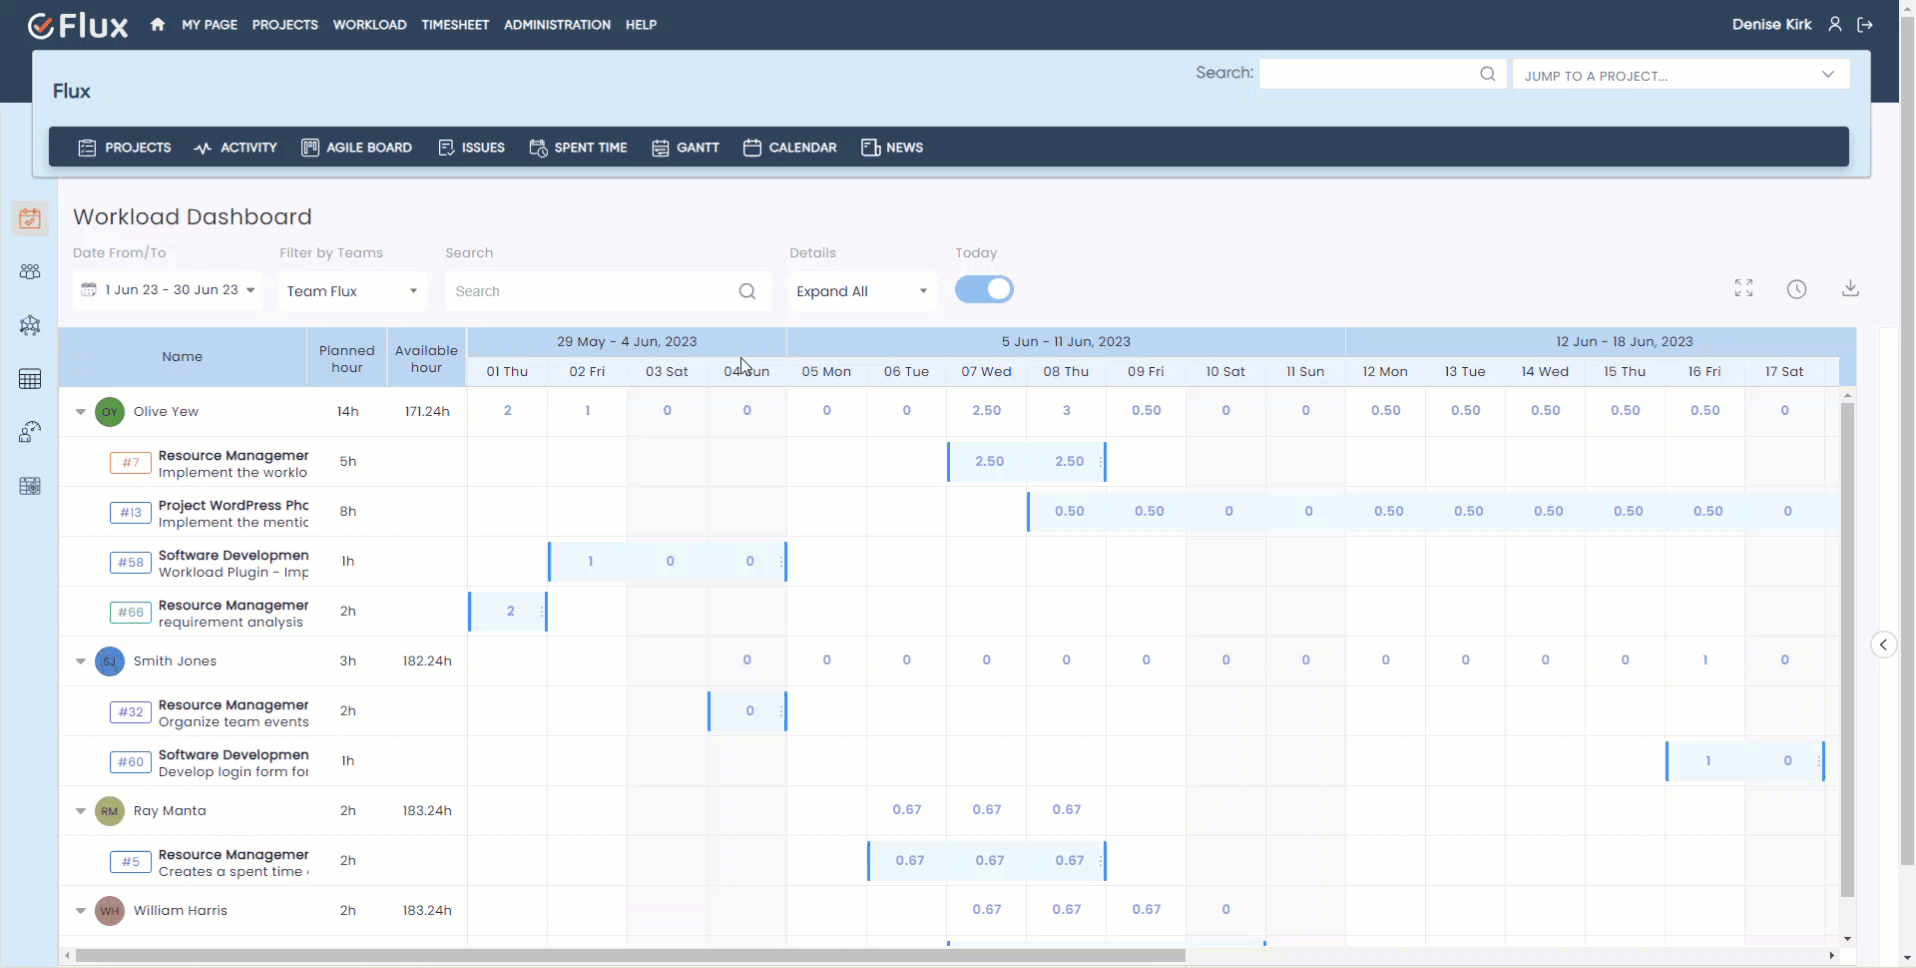Toggle the Today switch off
Screen dimensions: 1916x968
984,290
